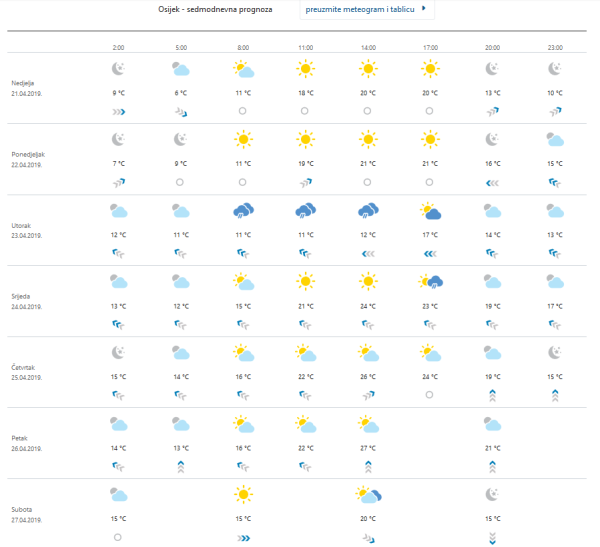The image size is (600, 547).
Task: Select the sun icon for Nedjelja at 11:00
Action: [x=306, y=69]
